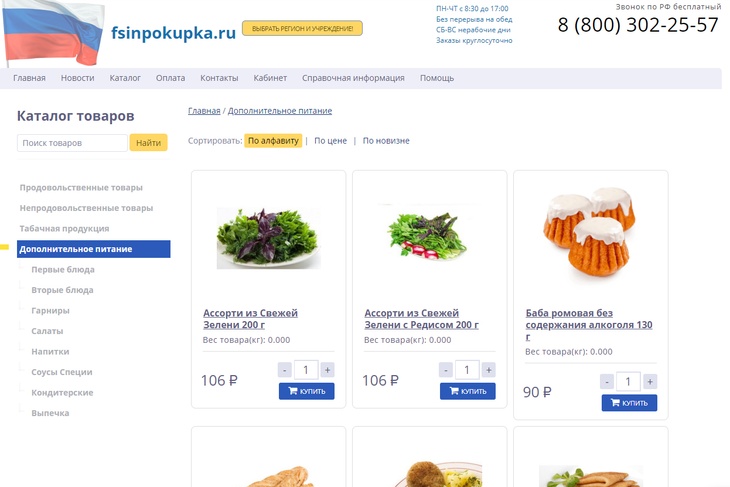
Task: Go to Справочная информация in navigation bar
Action: (353, 78)
